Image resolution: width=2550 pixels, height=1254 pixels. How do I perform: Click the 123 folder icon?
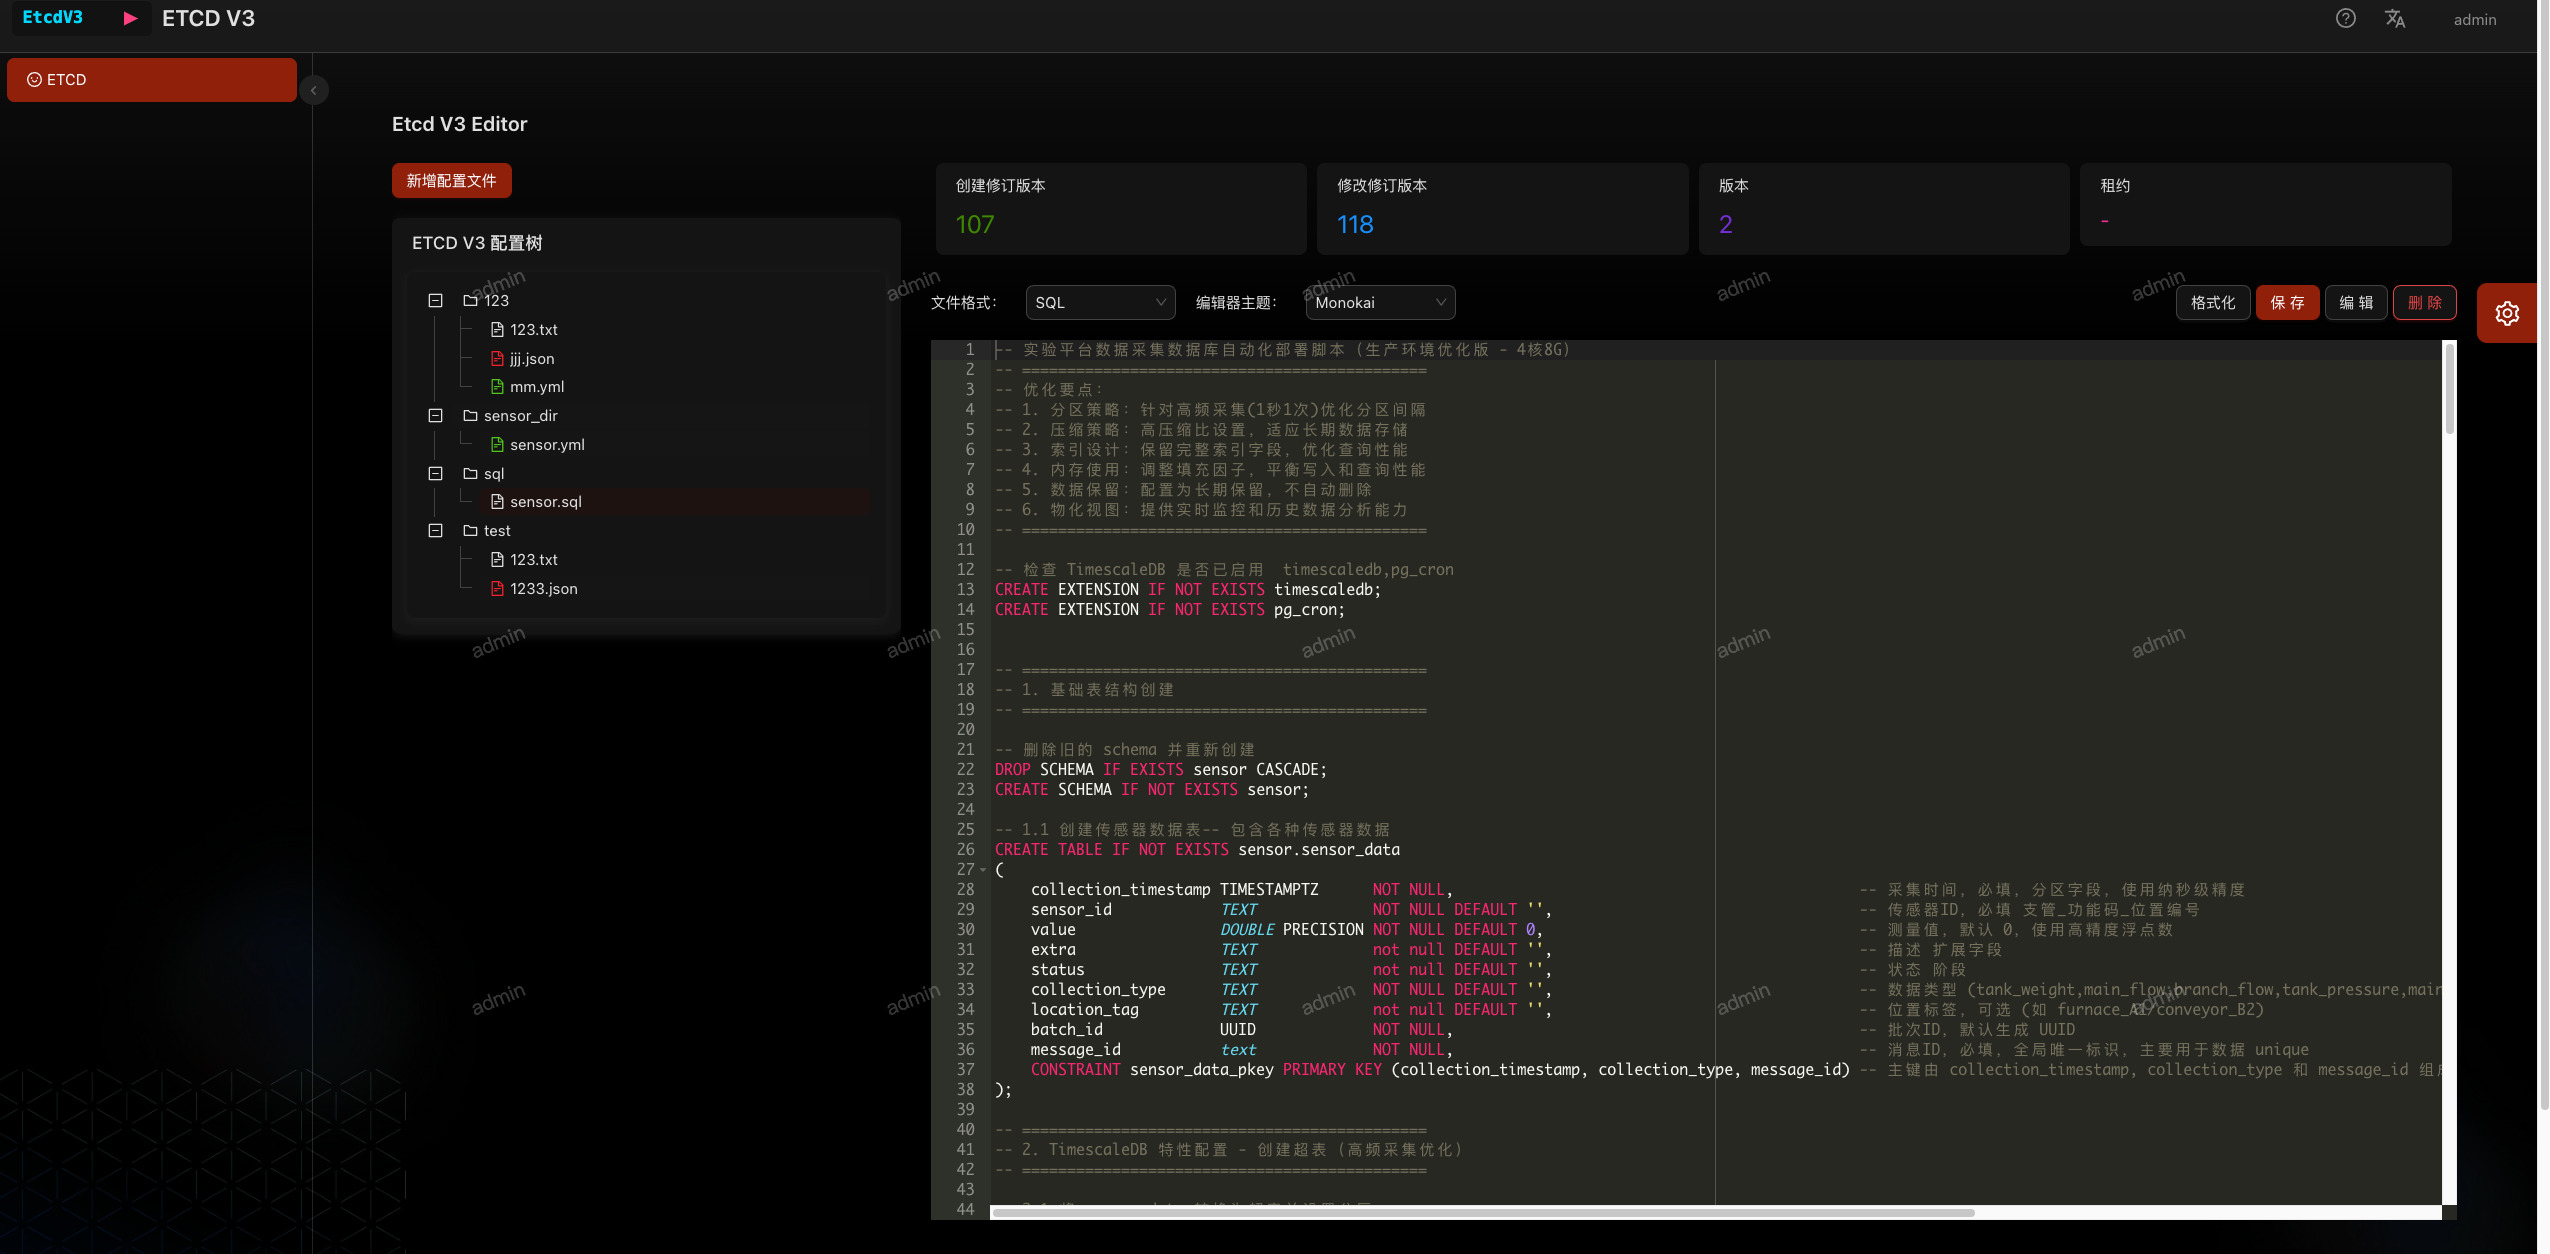click(470, 300)
